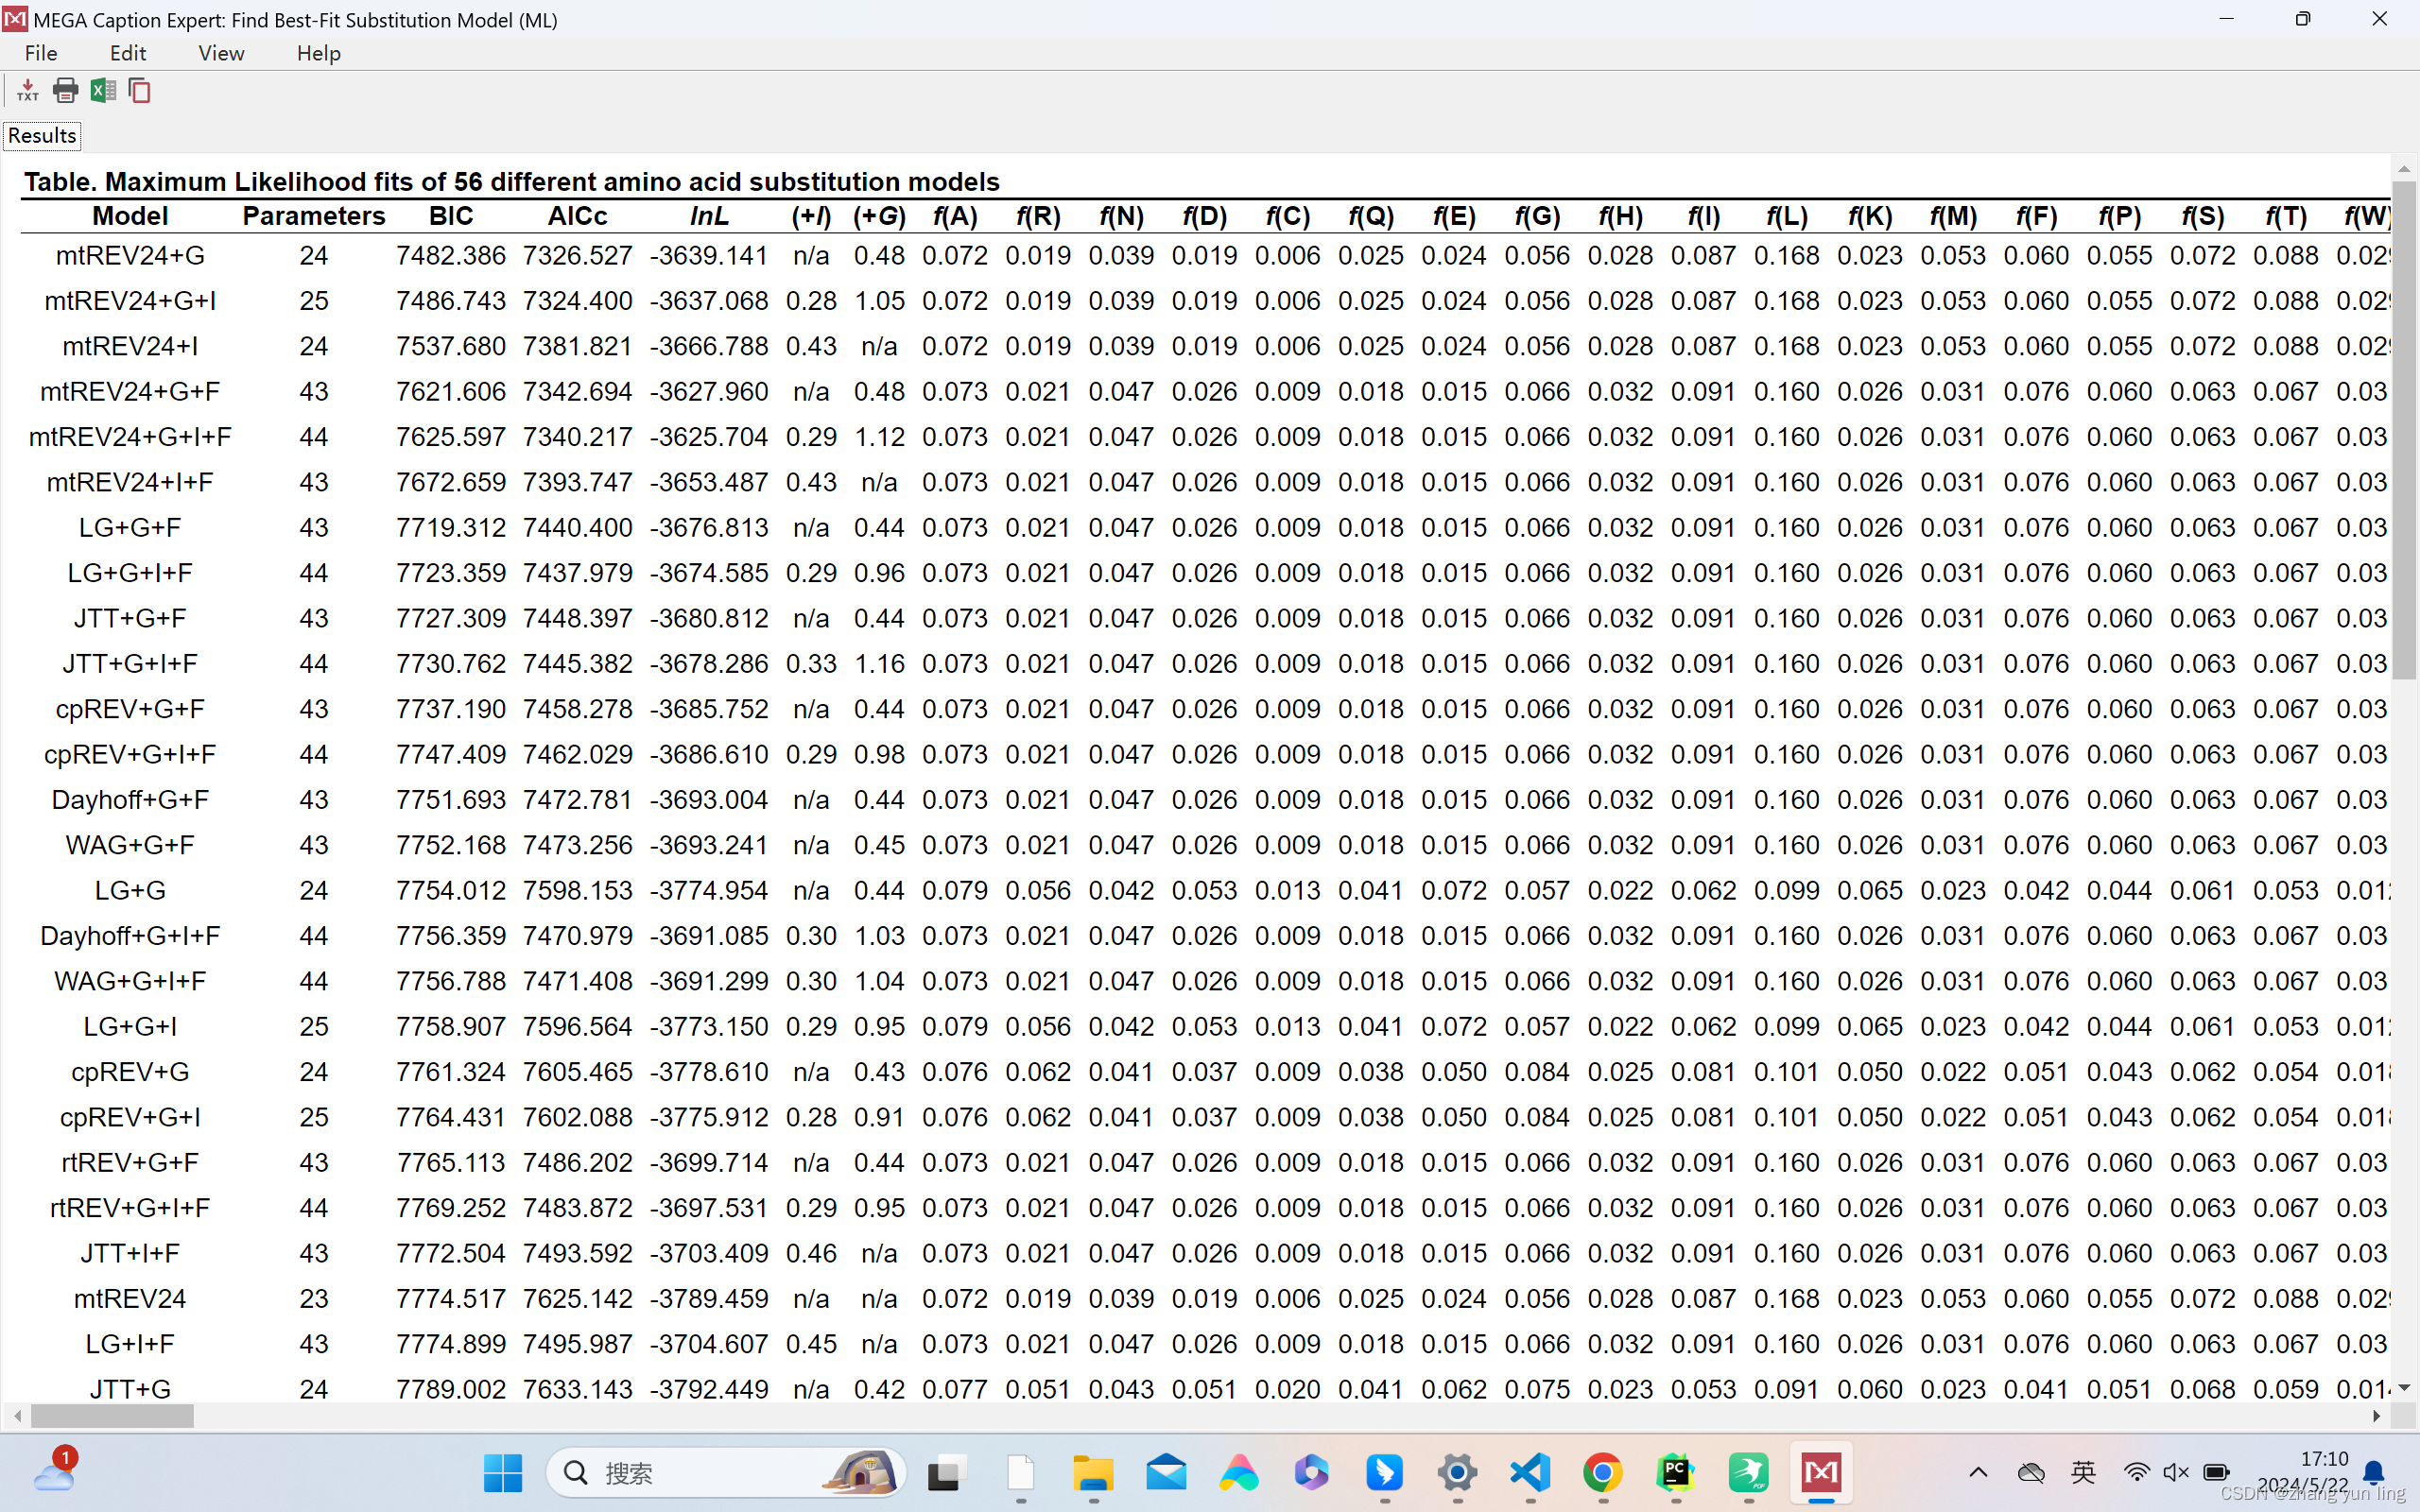Select the Results tab
Viewport: 2420px width, 1512px height.
point(42,135)
